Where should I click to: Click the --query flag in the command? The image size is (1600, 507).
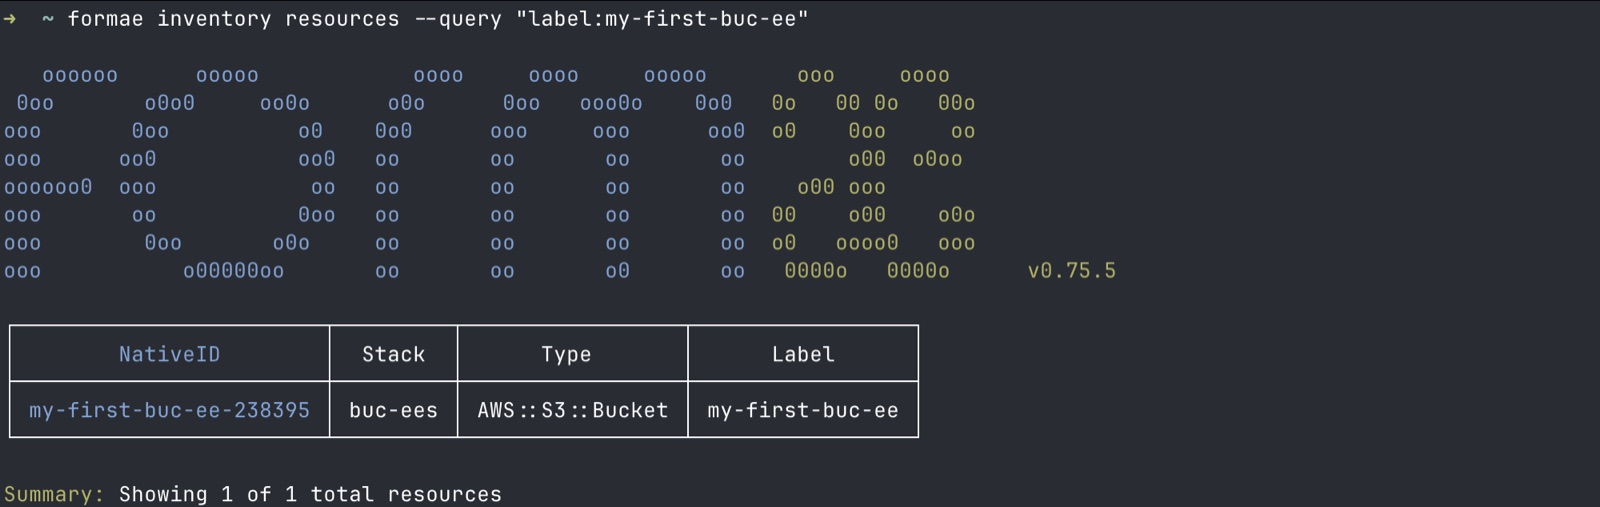point(458,19)
